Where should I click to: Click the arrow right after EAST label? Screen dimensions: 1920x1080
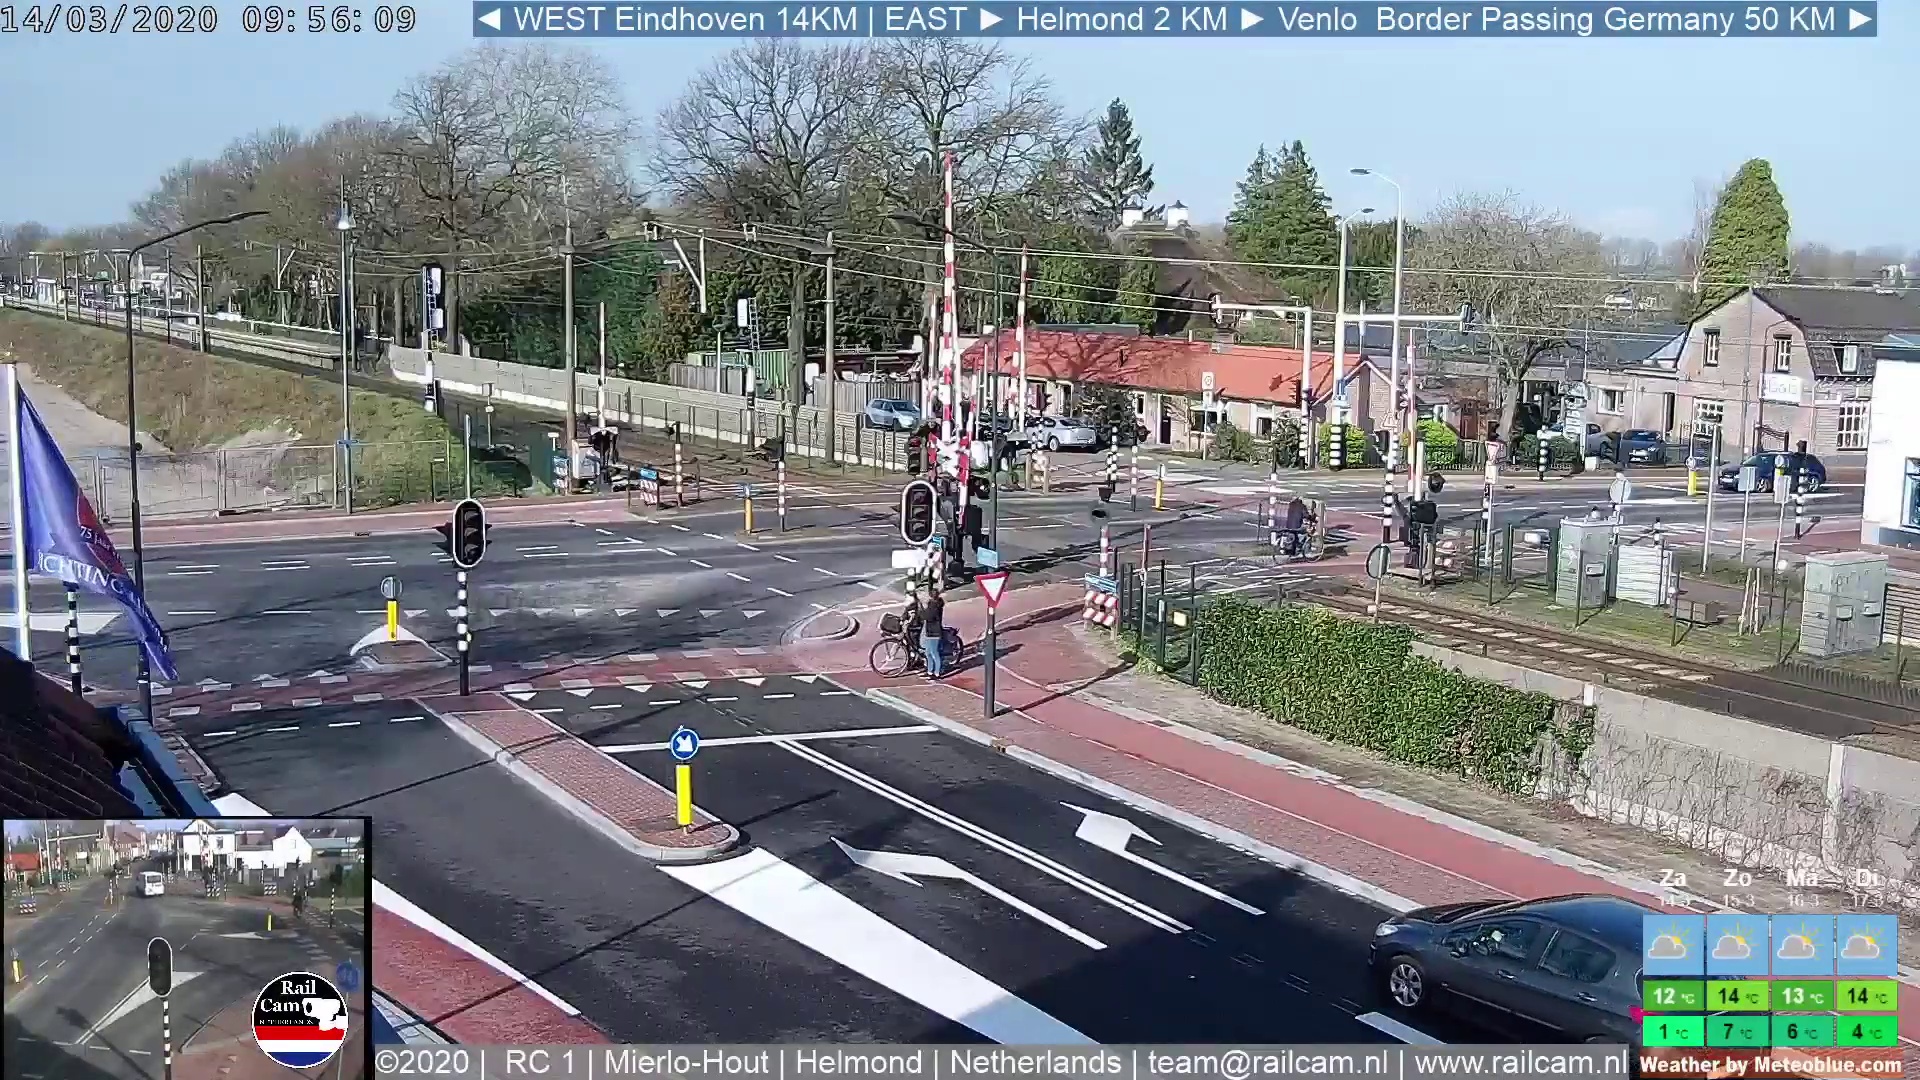point(991,19)
